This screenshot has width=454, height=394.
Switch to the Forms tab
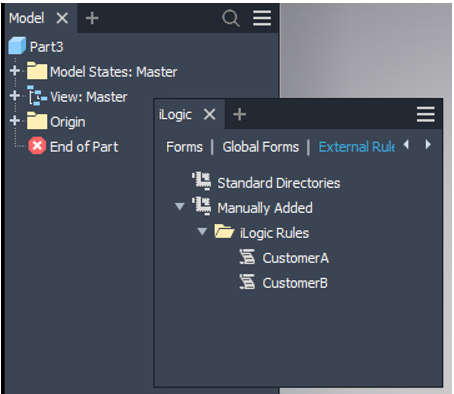point(184,147)
